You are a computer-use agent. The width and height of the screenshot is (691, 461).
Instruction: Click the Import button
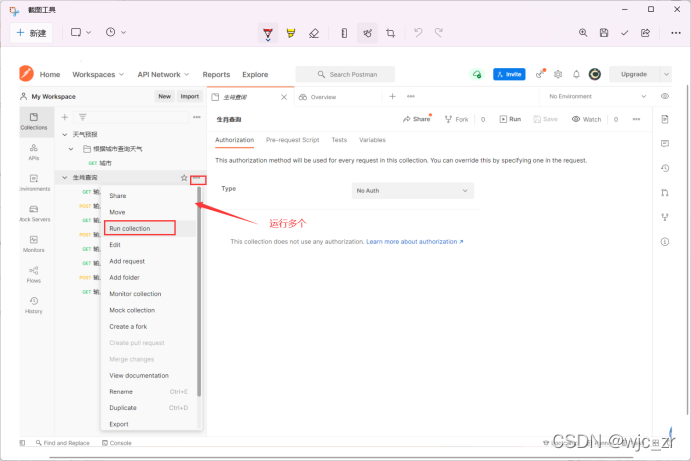point(189,96)
